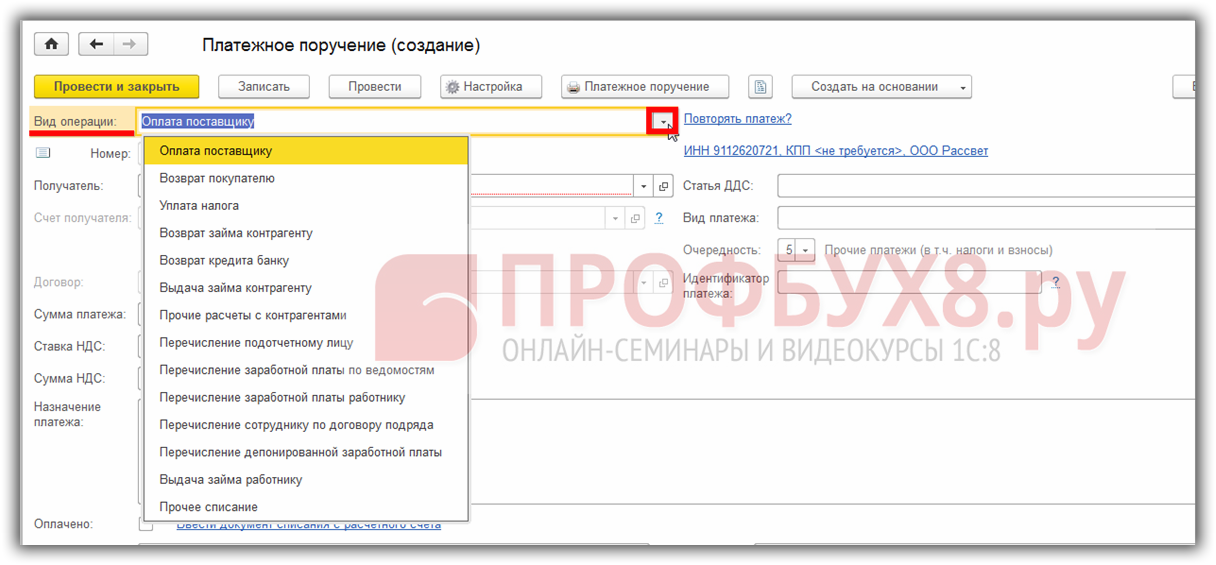Open the Получатель field dropdown arrow
The width and height of the screenshot is (1216, 565).
(642, 186)
